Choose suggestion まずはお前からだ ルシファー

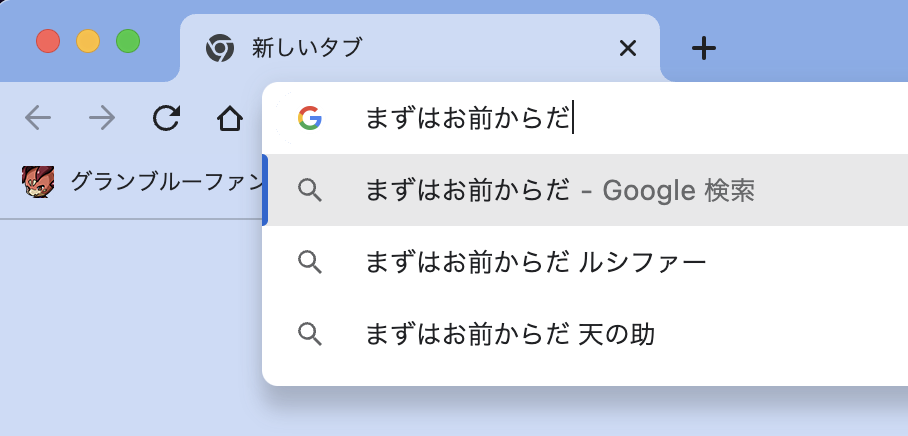536,262
